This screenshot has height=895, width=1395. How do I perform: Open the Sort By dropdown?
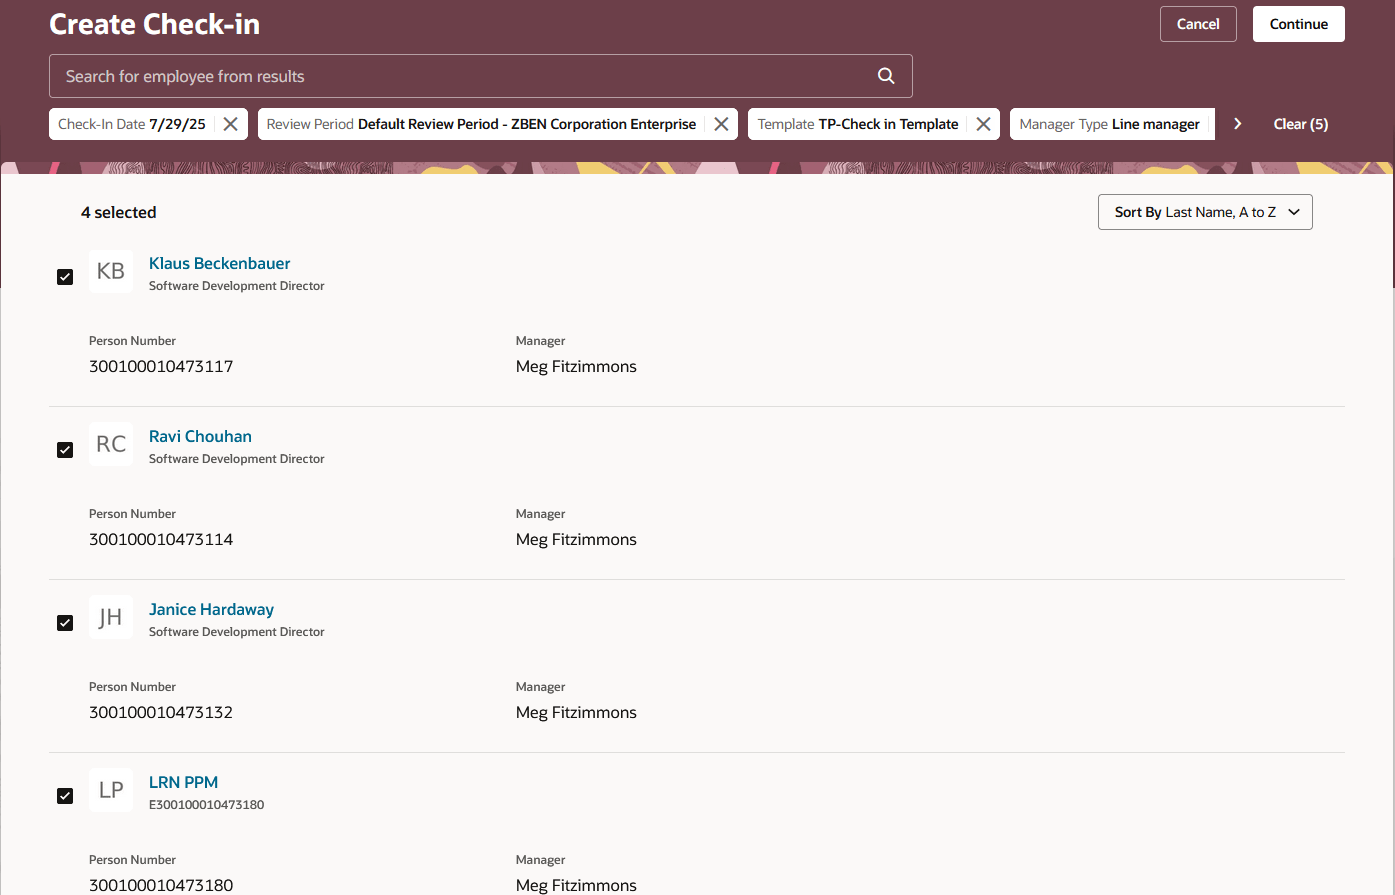[1204, 211]
